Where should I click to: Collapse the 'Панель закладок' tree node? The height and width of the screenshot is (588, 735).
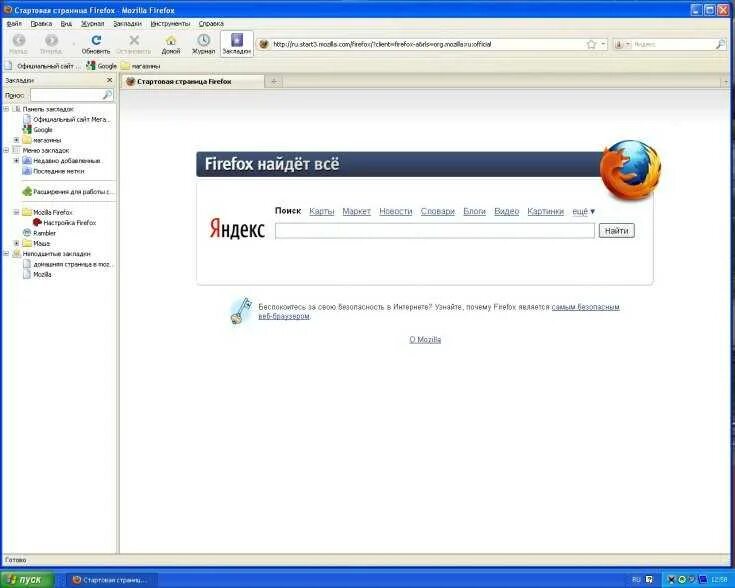pyautogui.click(x=6, y=109)
